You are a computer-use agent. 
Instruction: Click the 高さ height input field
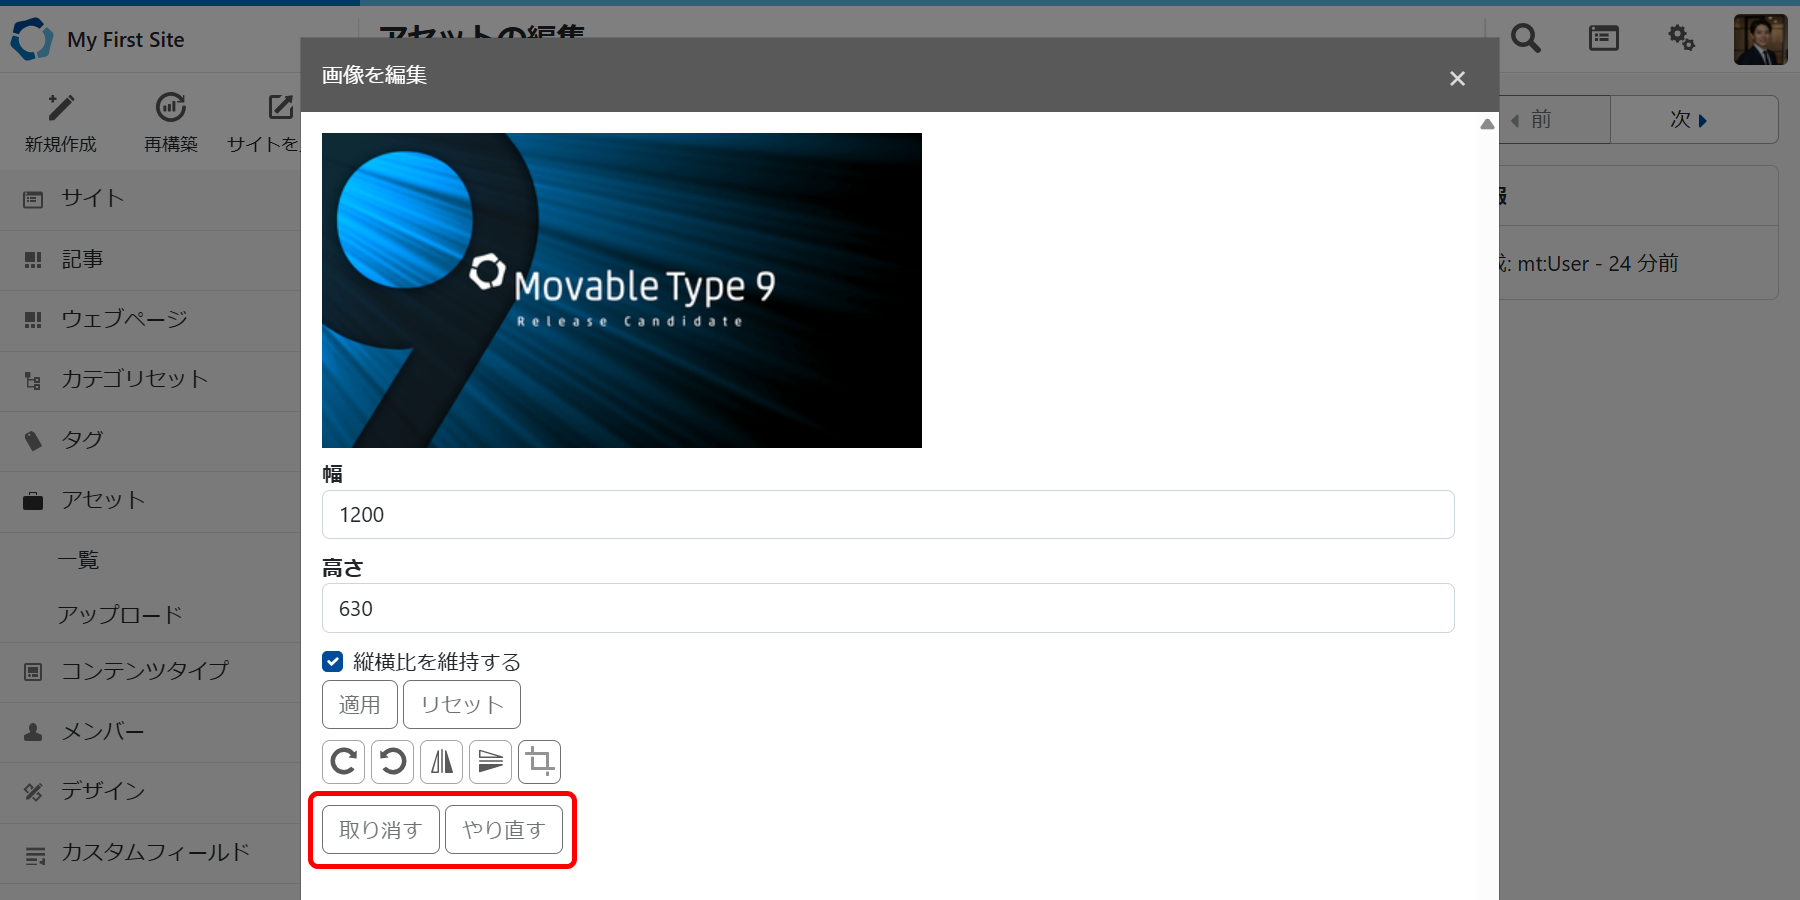(887, 608)
